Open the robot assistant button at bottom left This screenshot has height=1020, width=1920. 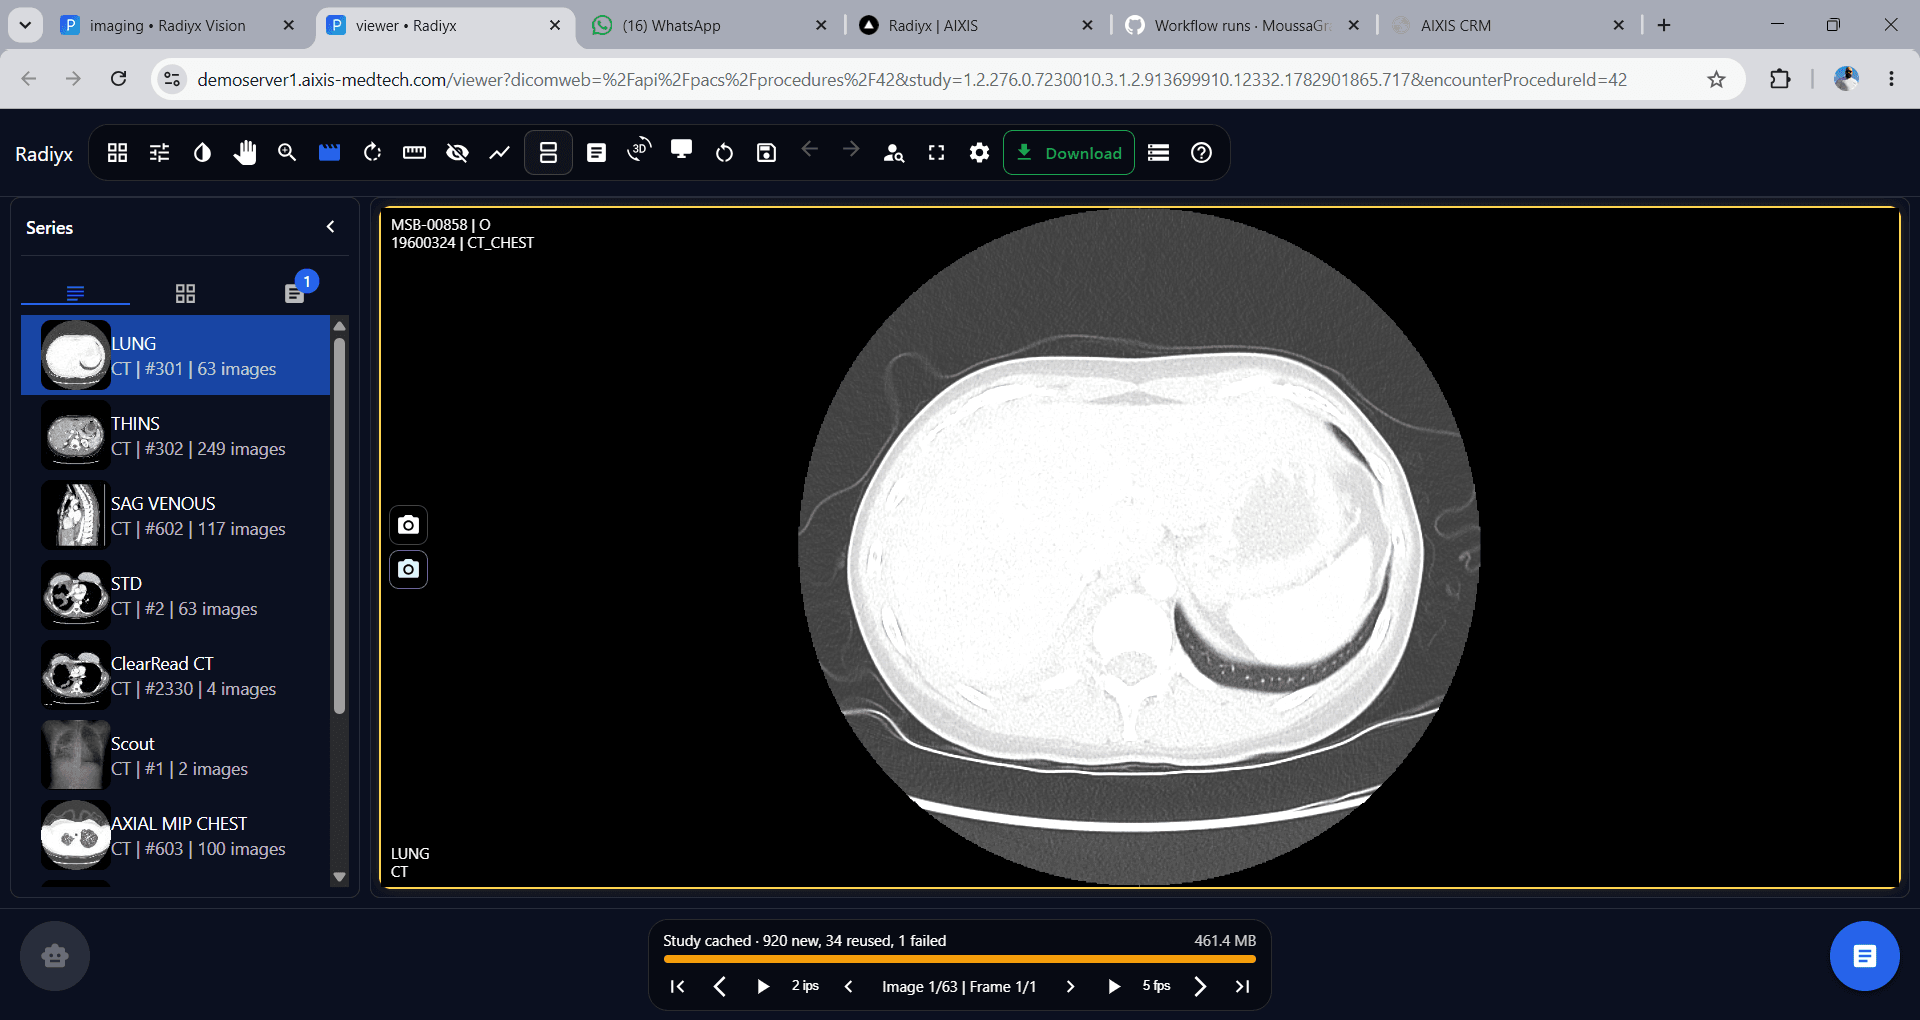click(55, 956)
